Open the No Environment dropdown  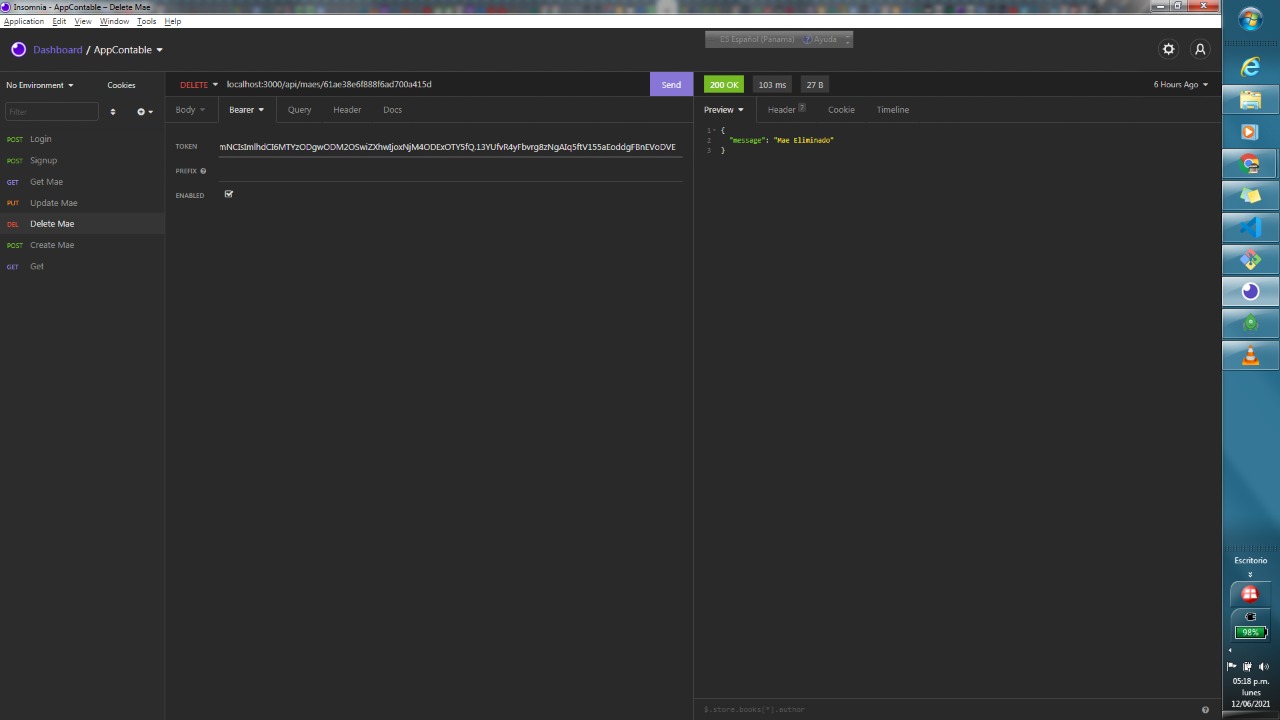[x=40, y=85]
